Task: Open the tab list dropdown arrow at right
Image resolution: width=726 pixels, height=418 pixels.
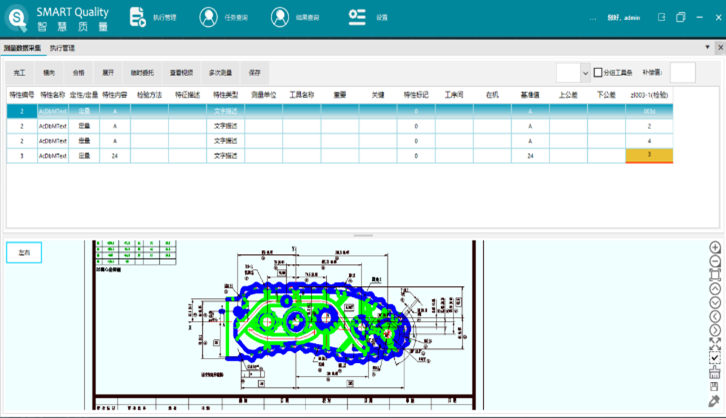Action: point(707,47)
